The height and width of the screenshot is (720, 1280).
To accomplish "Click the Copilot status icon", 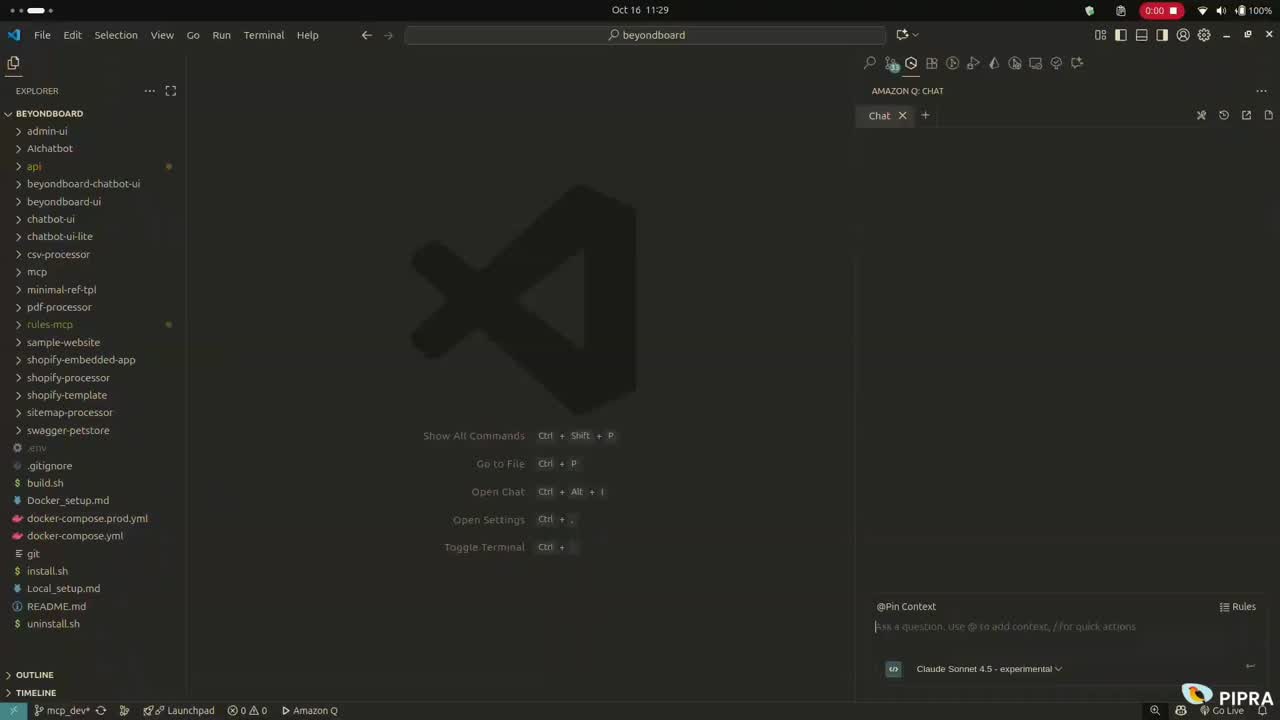I will [x=1181, y=711].
